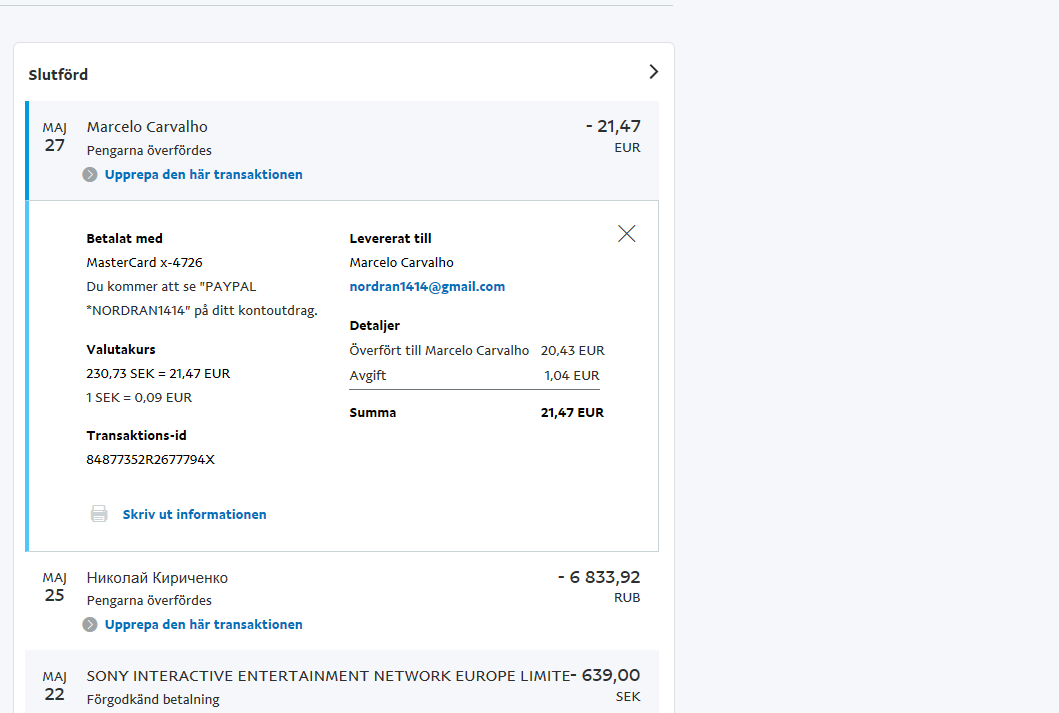The width and height of the screenshot is (1059, 713).
Task: Expand the Slutförd section chevron
Action: tap(653, 72)
